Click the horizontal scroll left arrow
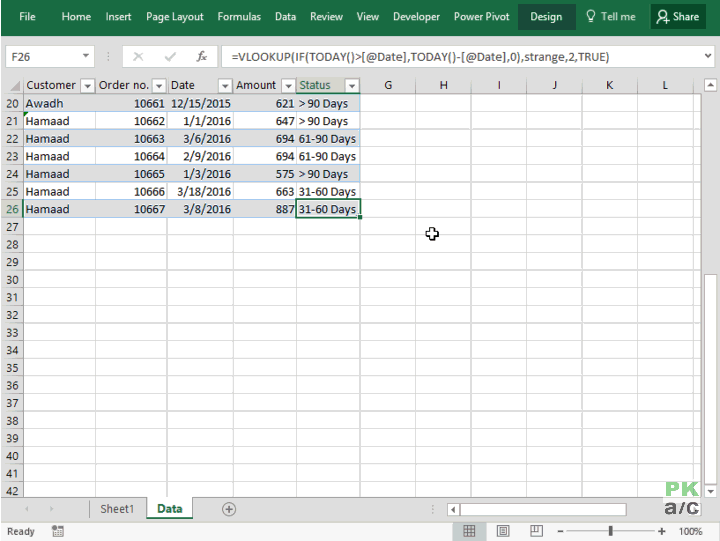This screenshot has height=541, width=720. click(453, 509)
